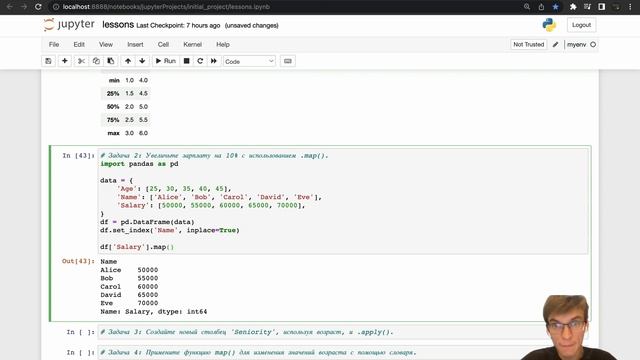
Task: Toggle the bookmark star icon
Action: point(555,7)
